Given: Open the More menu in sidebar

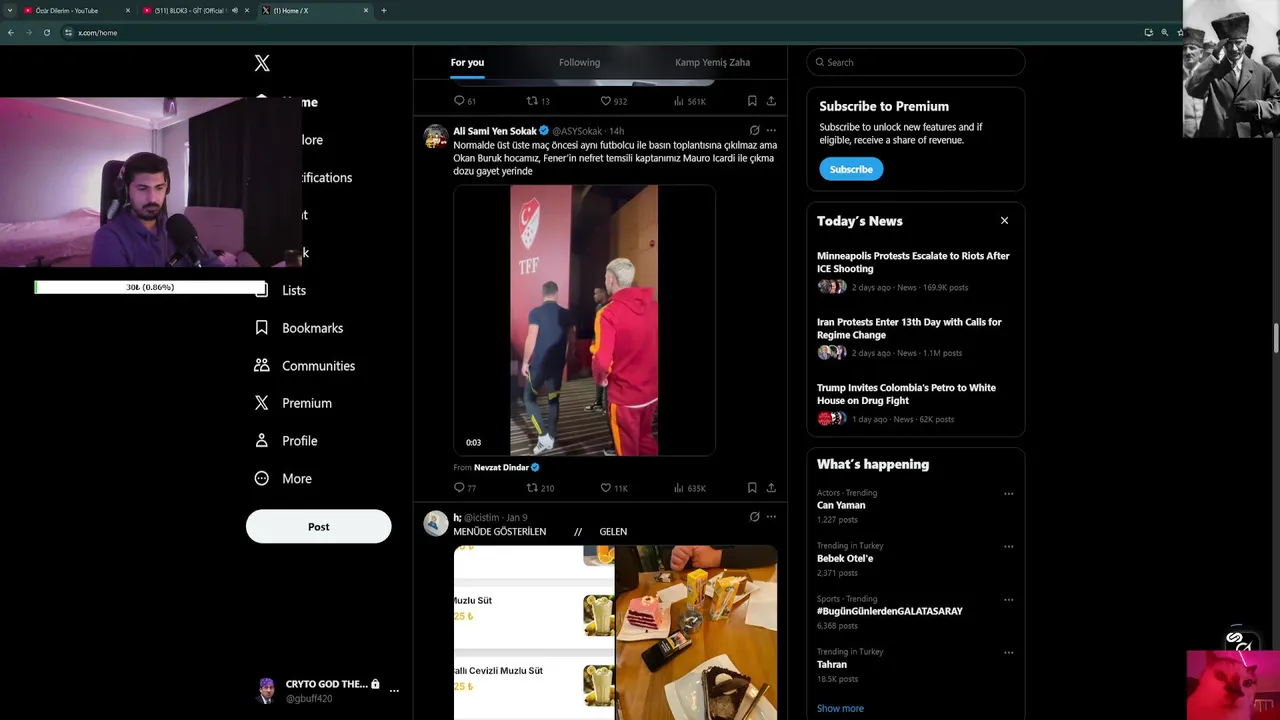Looking at the screenshot, I should (296, 479).
